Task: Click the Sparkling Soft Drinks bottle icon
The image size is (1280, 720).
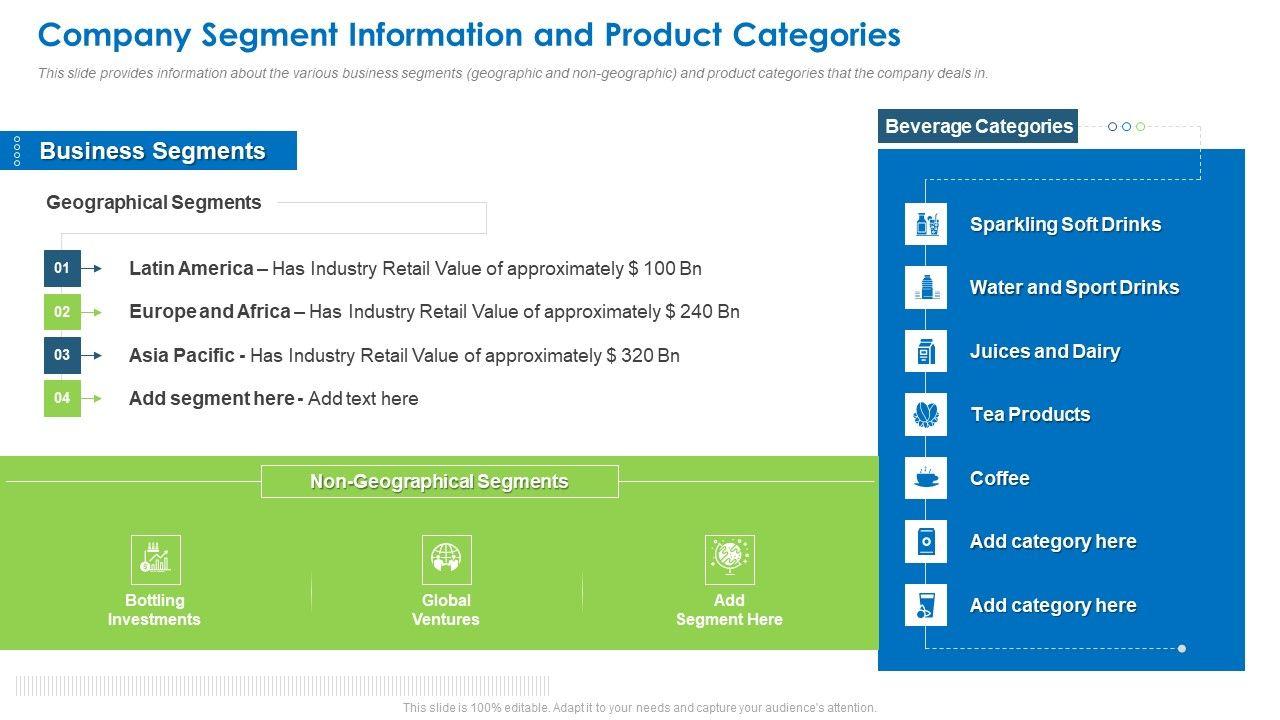Action: (x=925, y=224)
